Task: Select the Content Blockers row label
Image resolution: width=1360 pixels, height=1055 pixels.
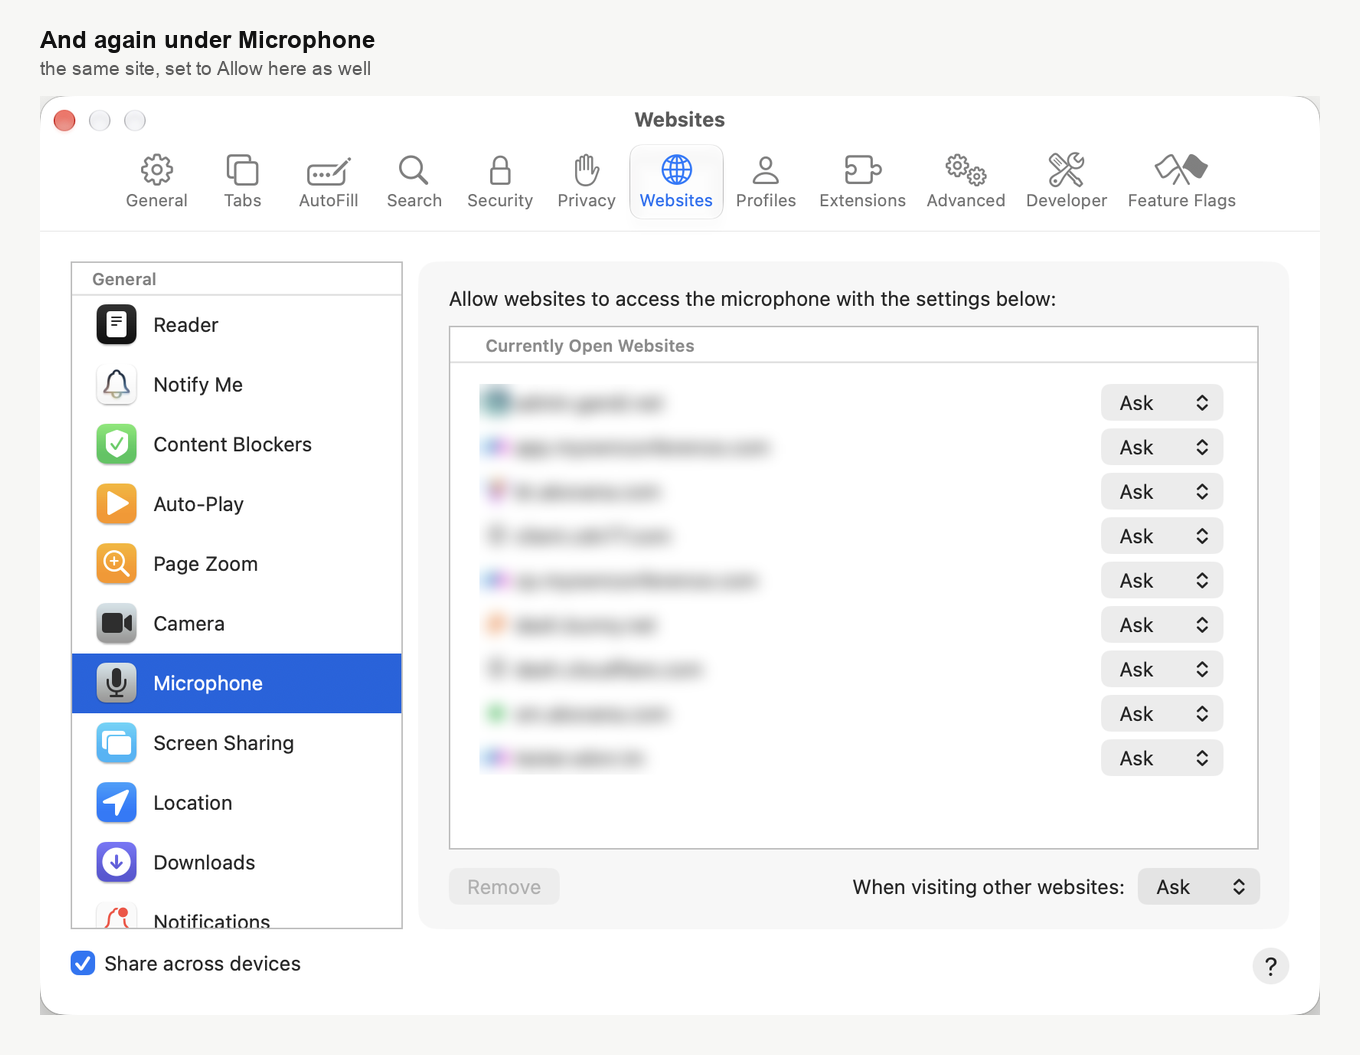Action: click(x=233, y=445)
